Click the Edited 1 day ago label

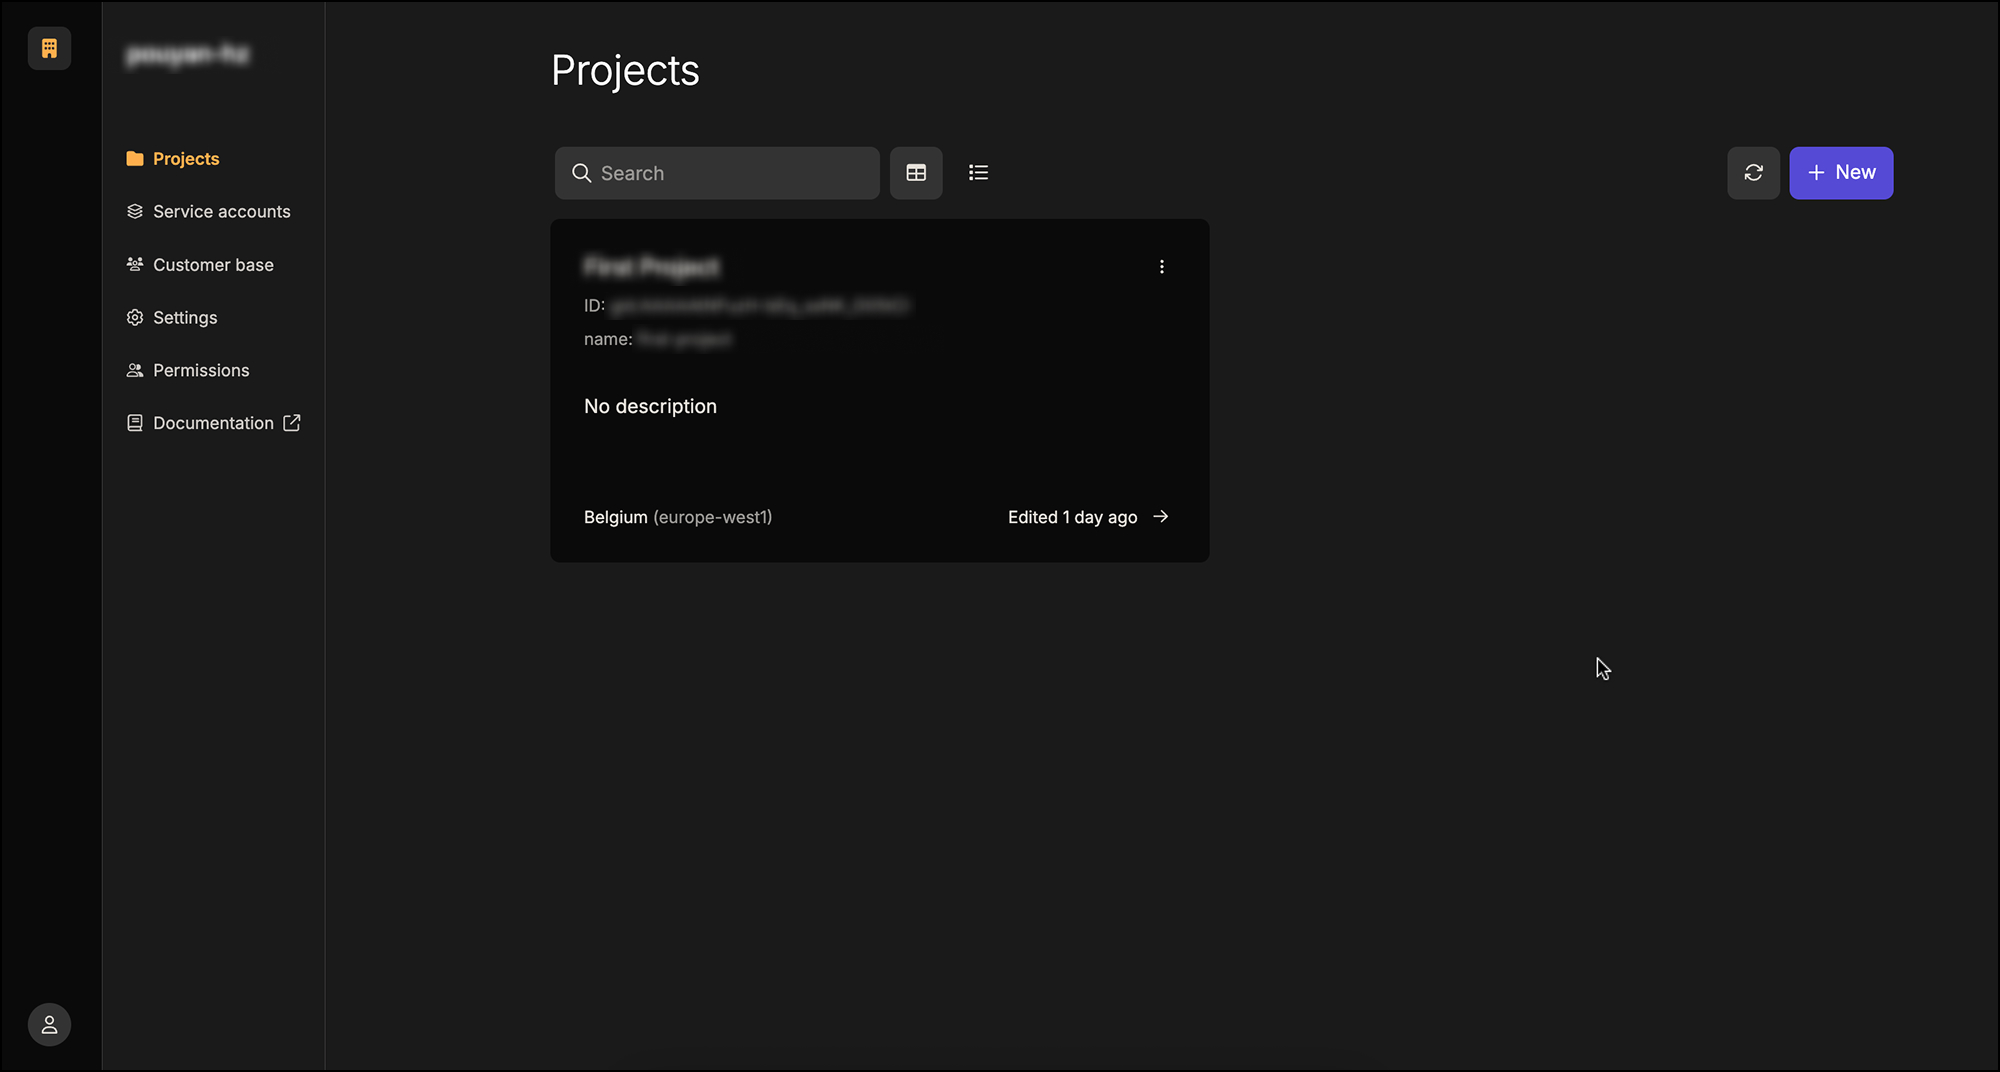1072,517
